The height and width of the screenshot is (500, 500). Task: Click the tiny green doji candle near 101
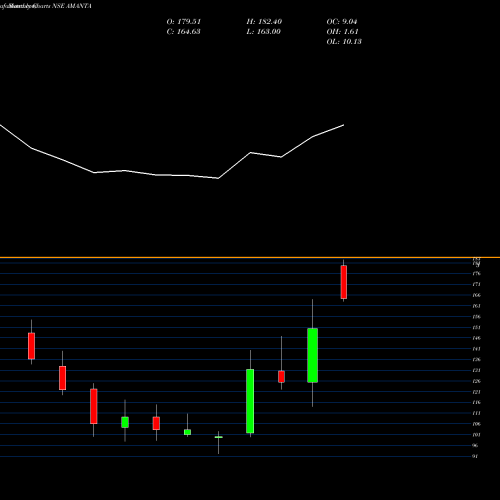click(219, 437)
